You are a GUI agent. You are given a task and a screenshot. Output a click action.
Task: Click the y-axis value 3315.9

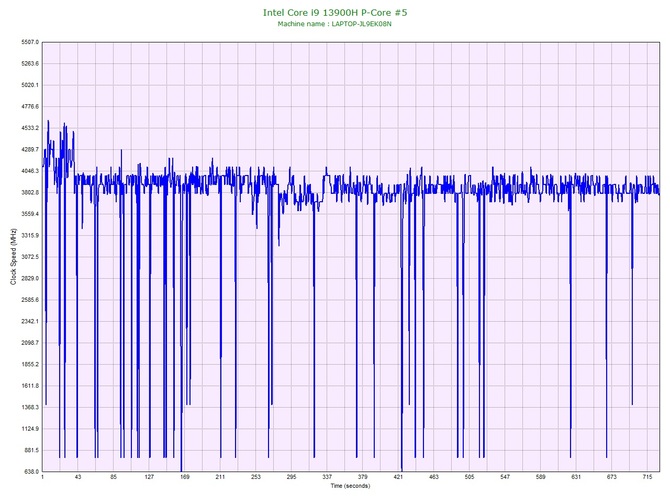pos(30,235)
